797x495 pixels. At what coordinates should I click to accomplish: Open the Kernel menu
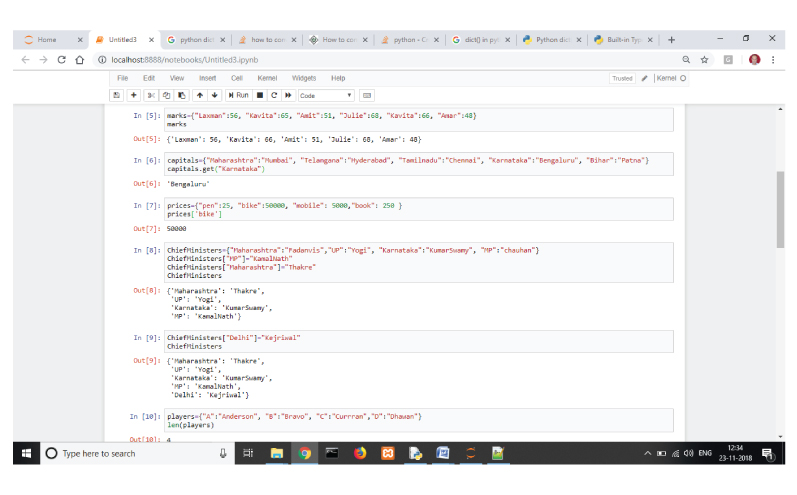coord(267,78)
